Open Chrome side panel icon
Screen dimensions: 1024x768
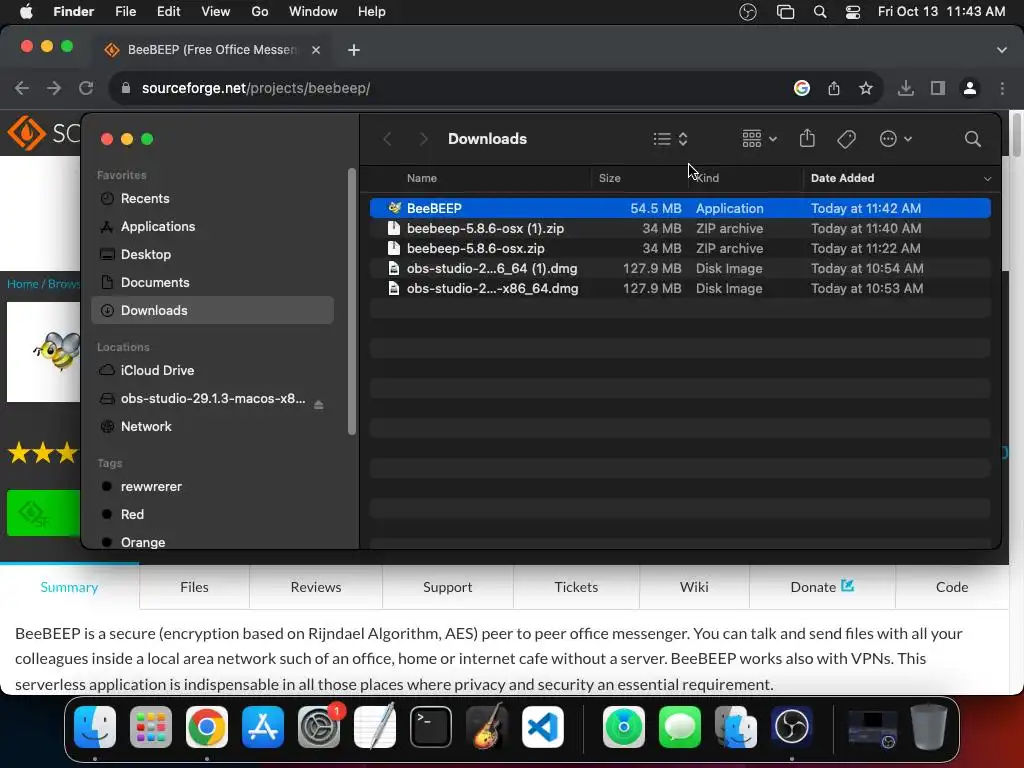[938, 88]
